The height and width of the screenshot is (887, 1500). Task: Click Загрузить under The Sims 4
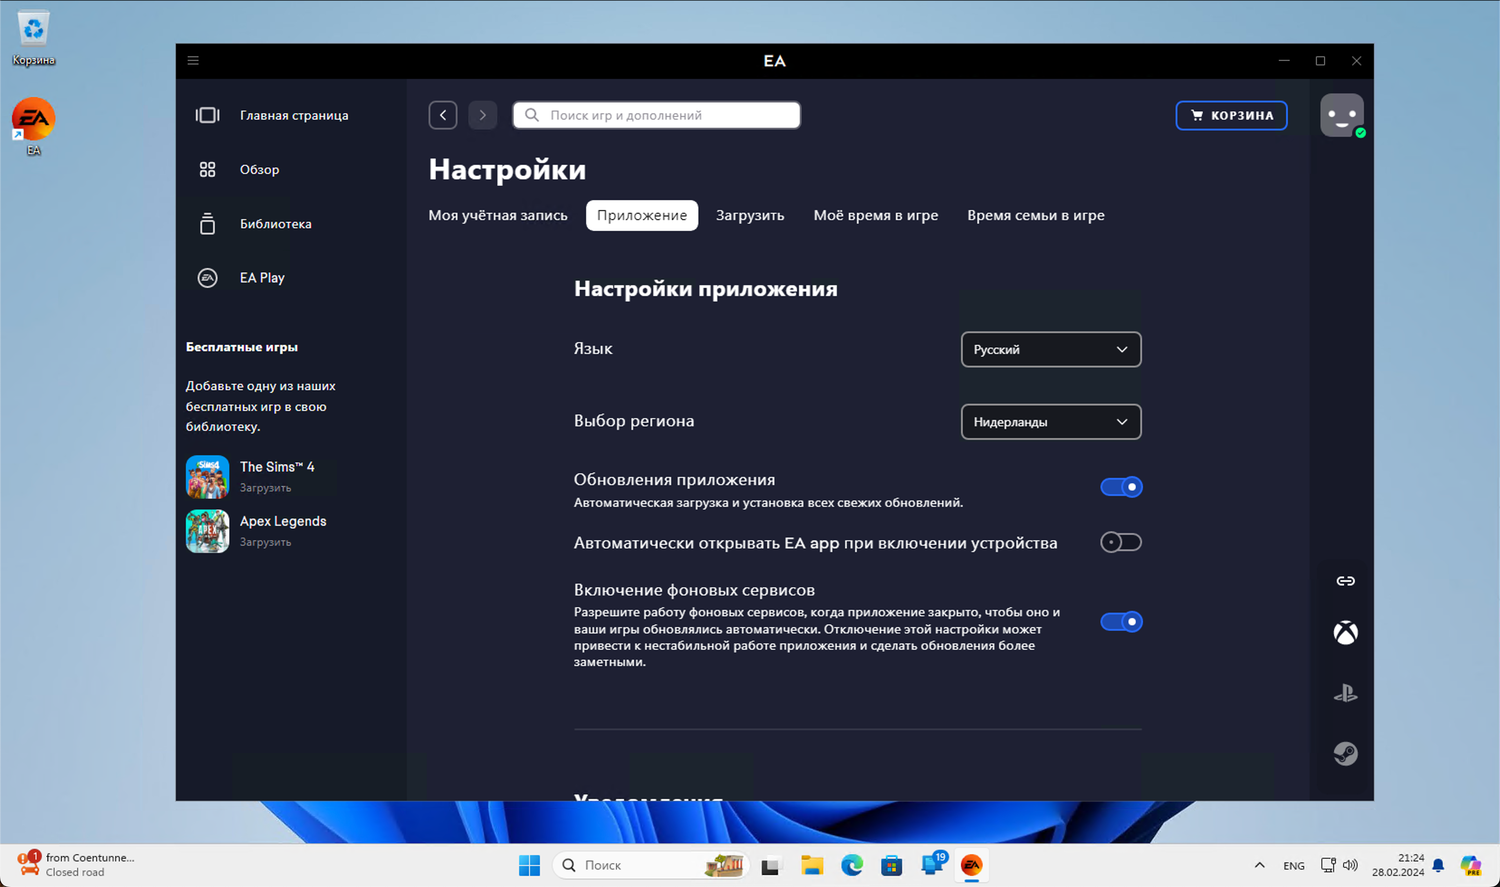(265, 488)
